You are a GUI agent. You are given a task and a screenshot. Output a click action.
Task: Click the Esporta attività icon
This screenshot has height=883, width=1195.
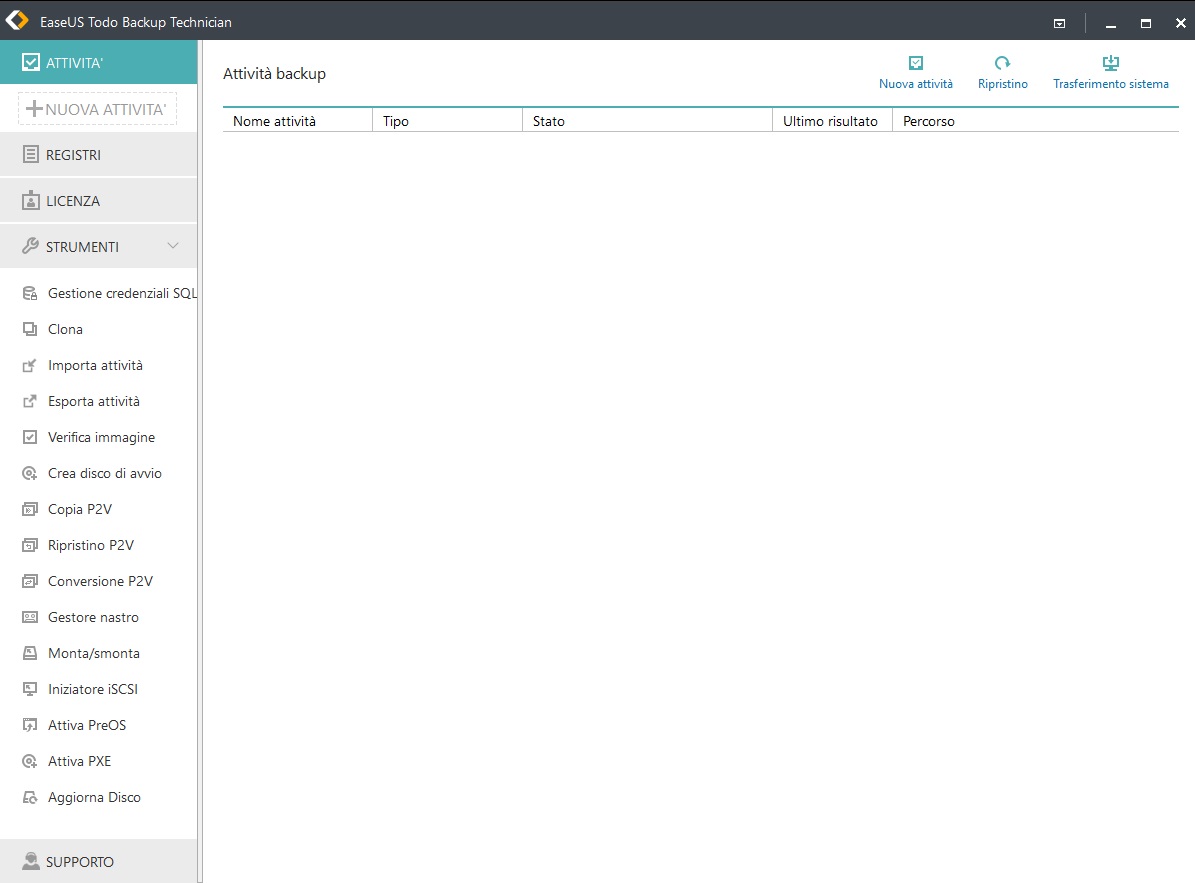point(30,402)
